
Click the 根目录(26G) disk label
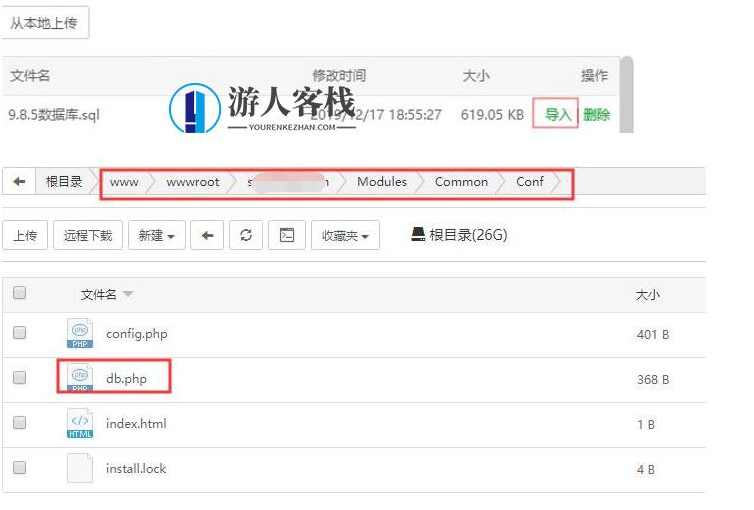(468, 235)
